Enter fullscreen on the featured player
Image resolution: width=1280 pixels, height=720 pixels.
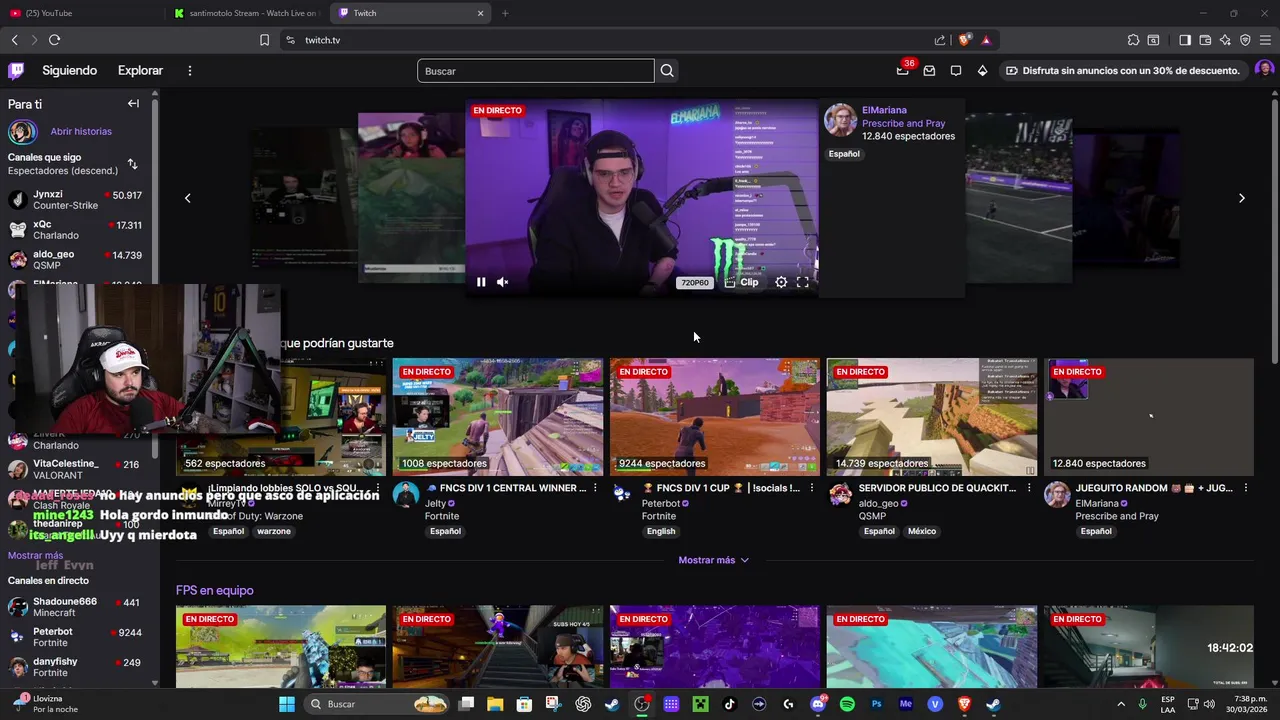click(x=802, y=282)
